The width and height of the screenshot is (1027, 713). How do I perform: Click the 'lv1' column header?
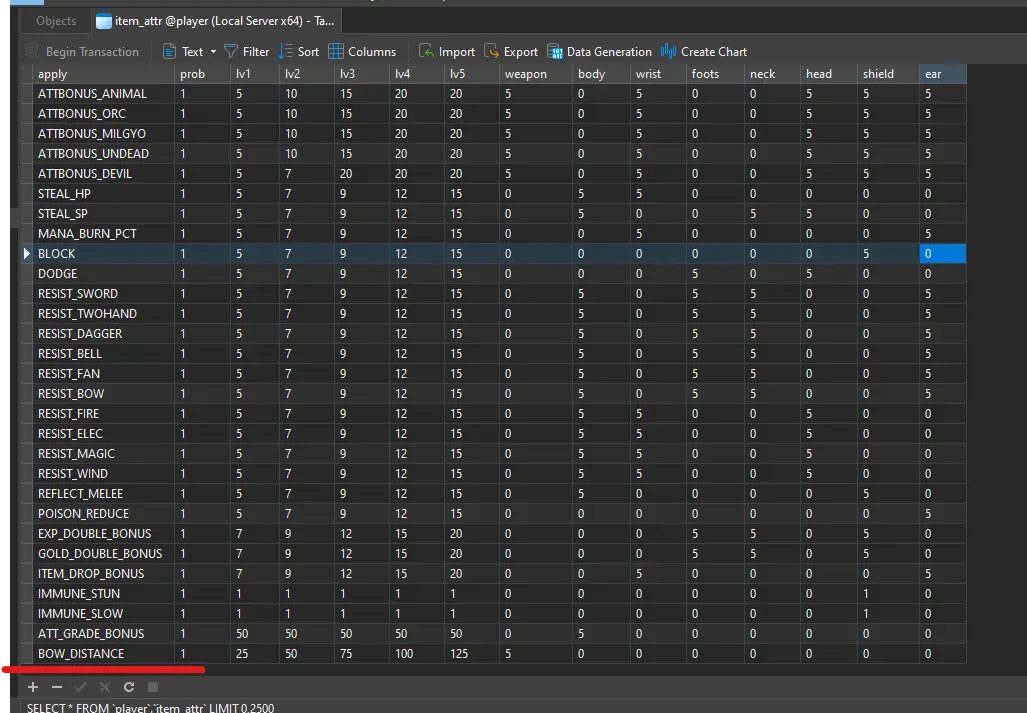(x=255, y=74)
